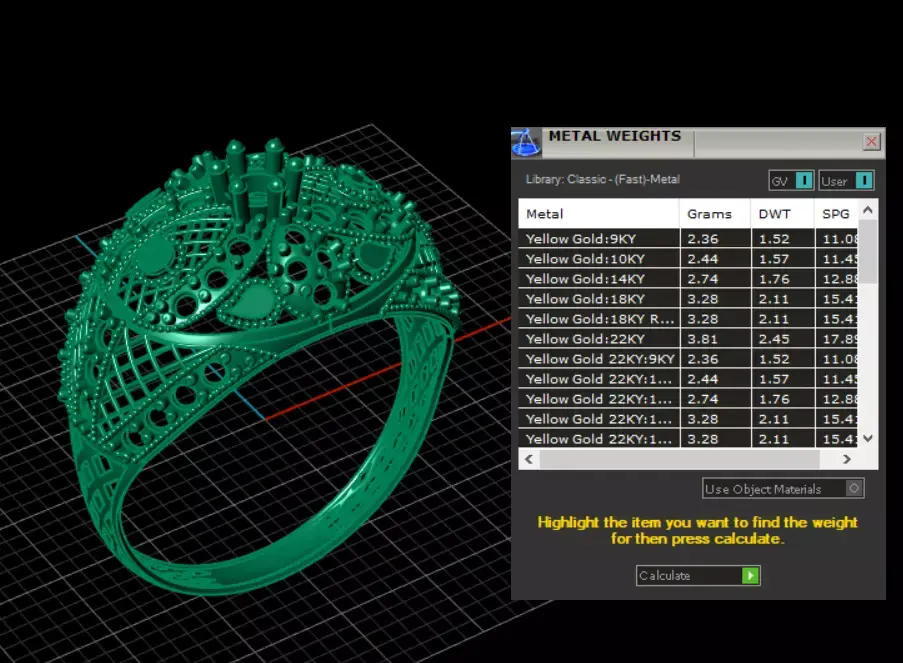Click the Metal column header
The width and height of the screenshot is (903, 663).
599,214
